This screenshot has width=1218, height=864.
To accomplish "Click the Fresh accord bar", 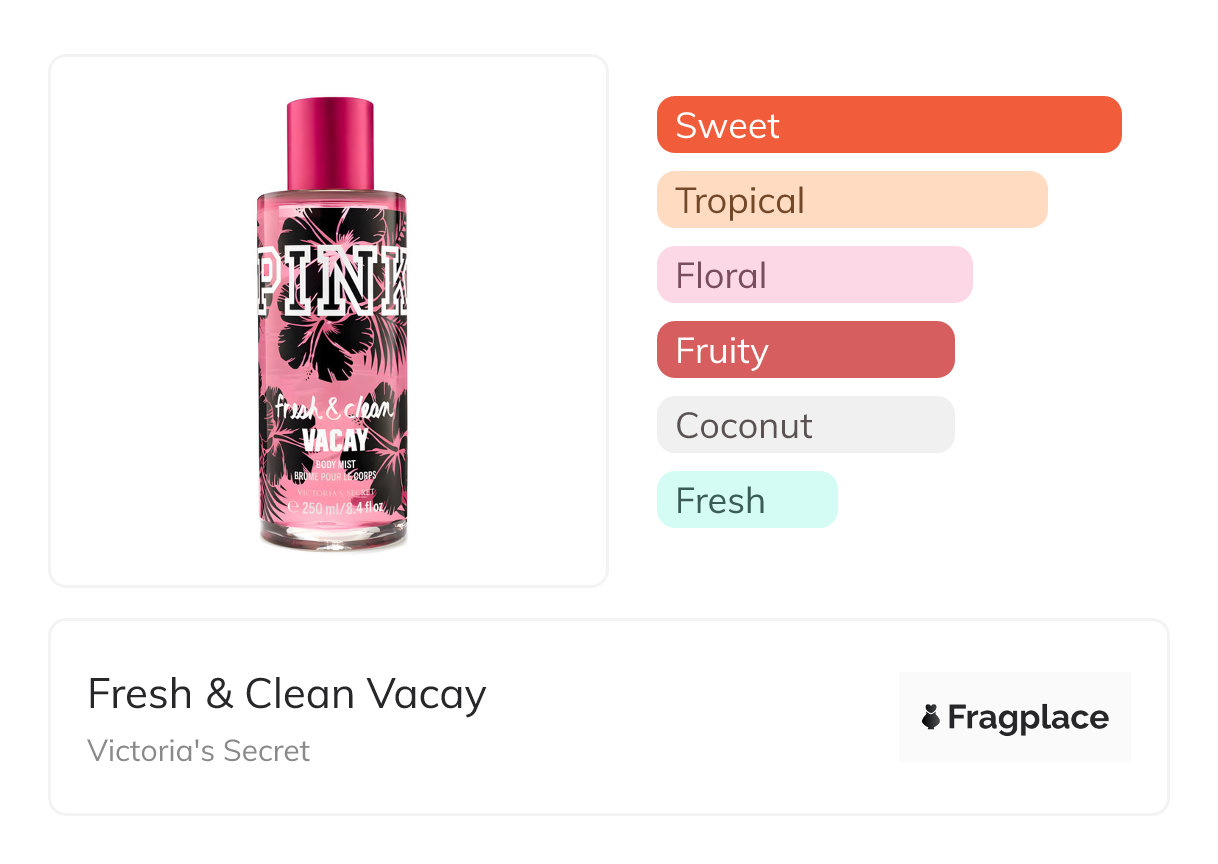I will click(746, 500).
